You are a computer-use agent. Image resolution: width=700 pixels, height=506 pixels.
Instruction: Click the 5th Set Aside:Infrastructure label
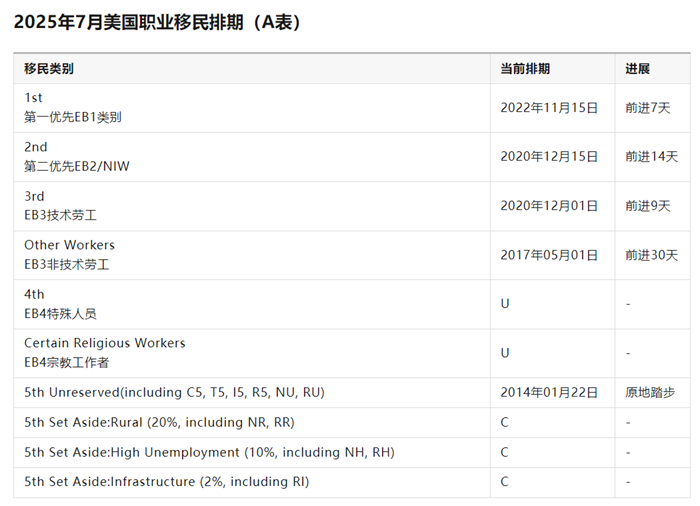pos(167,482)
